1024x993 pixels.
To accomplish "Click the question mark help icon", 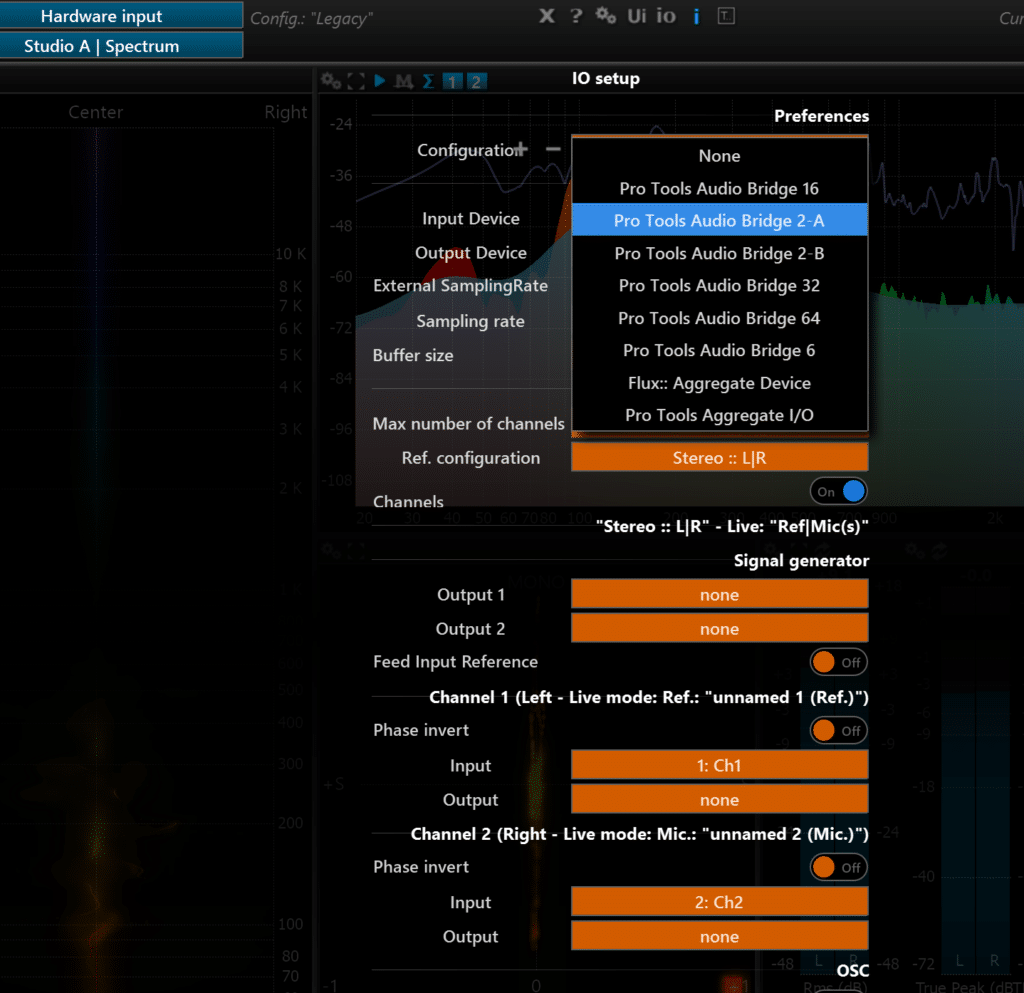I will pos(576,16).
